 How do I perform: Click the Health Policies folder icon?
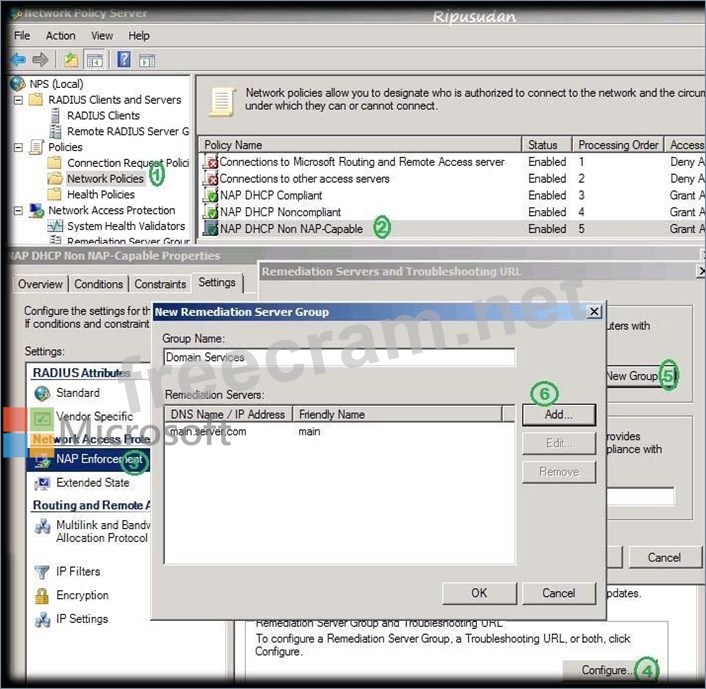click(x=54, y=194)
